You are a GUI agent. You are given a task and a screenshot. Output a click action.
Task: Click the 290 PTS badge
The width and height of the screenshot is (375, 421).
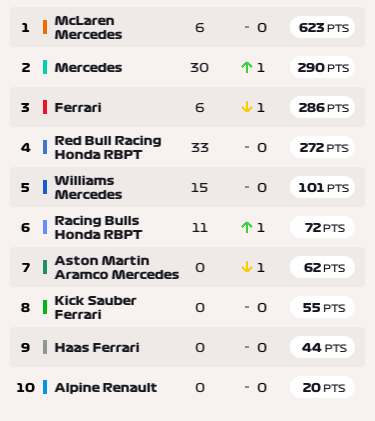322,67
